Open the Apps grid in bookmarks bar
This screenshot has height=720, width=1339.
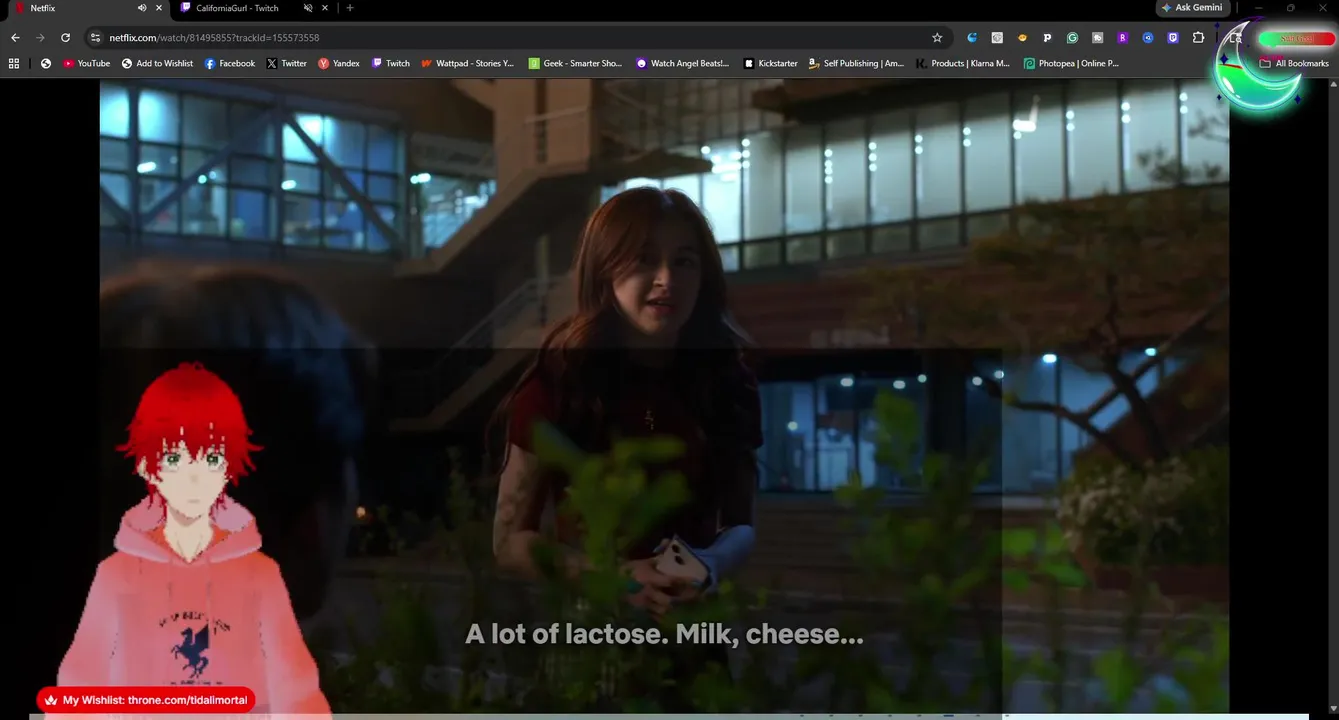pos(14,63)
